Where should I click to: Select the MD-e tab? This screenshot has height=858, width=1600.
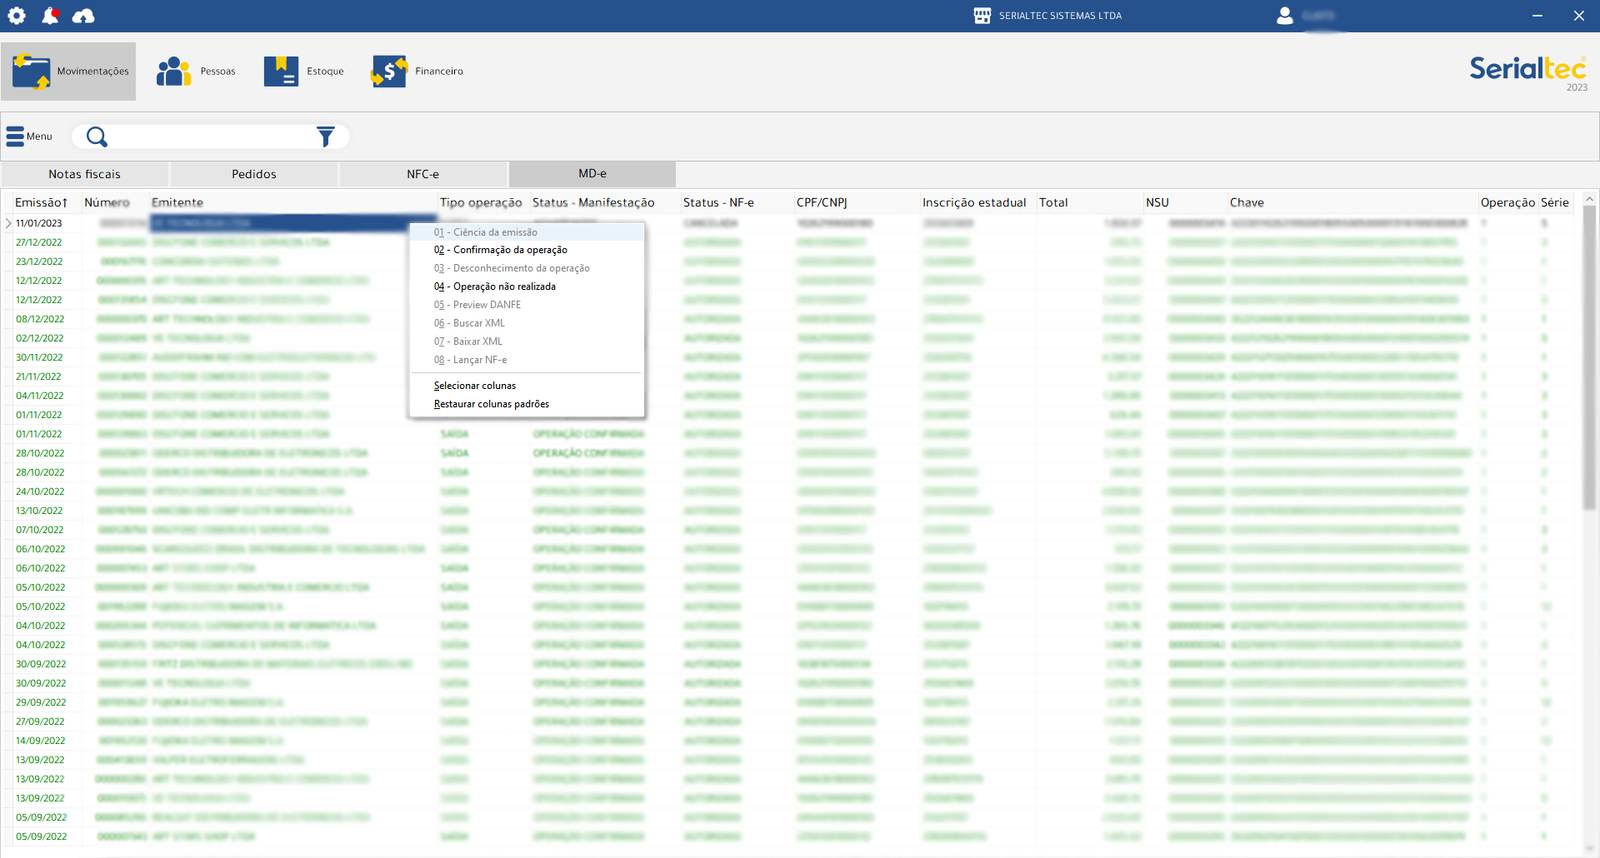[592, 174]
